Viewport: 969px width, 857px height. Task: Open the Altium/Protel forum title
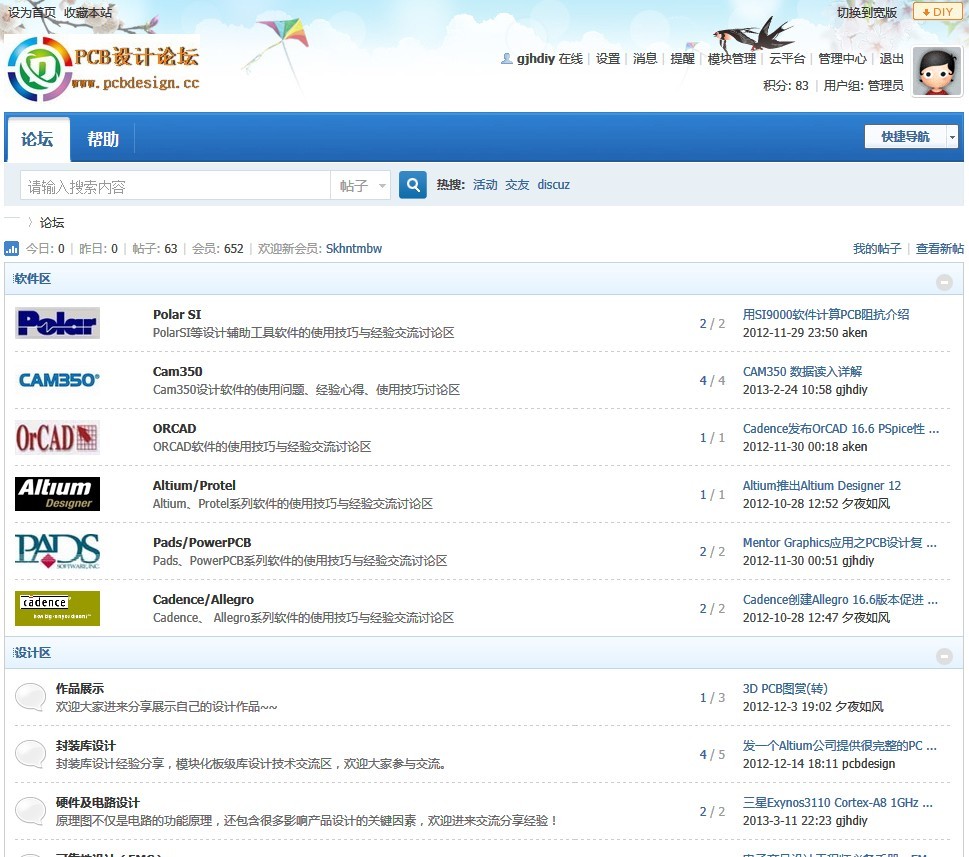pos(194,486)
